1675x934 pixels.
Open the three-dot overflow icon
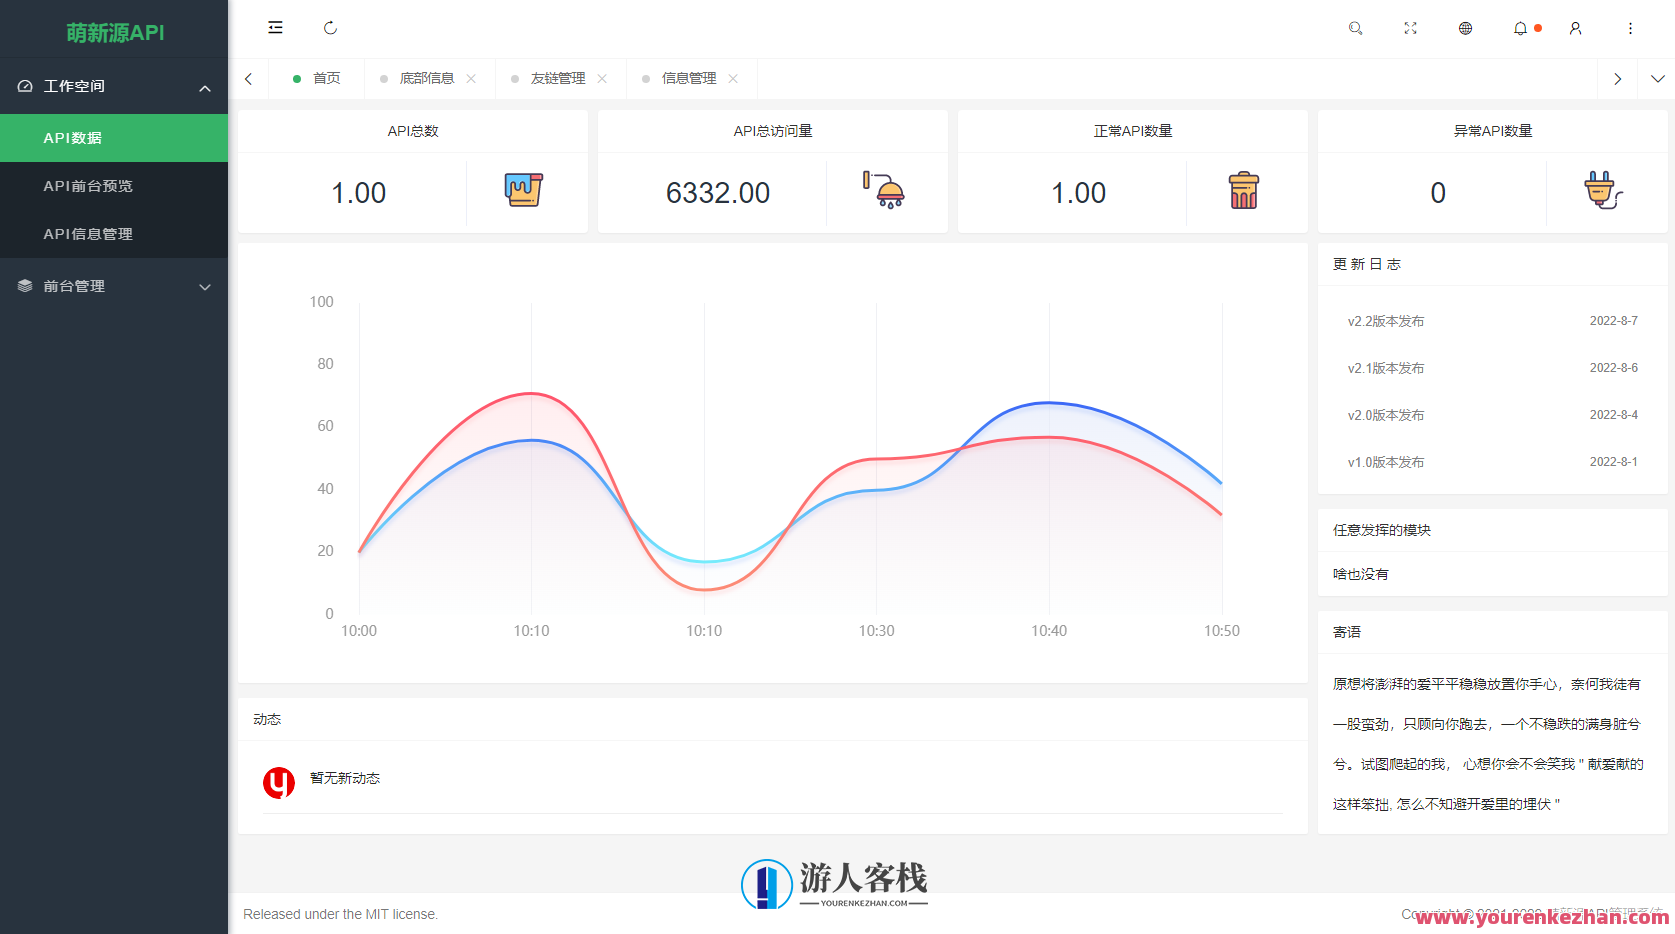click(1630, 28)
